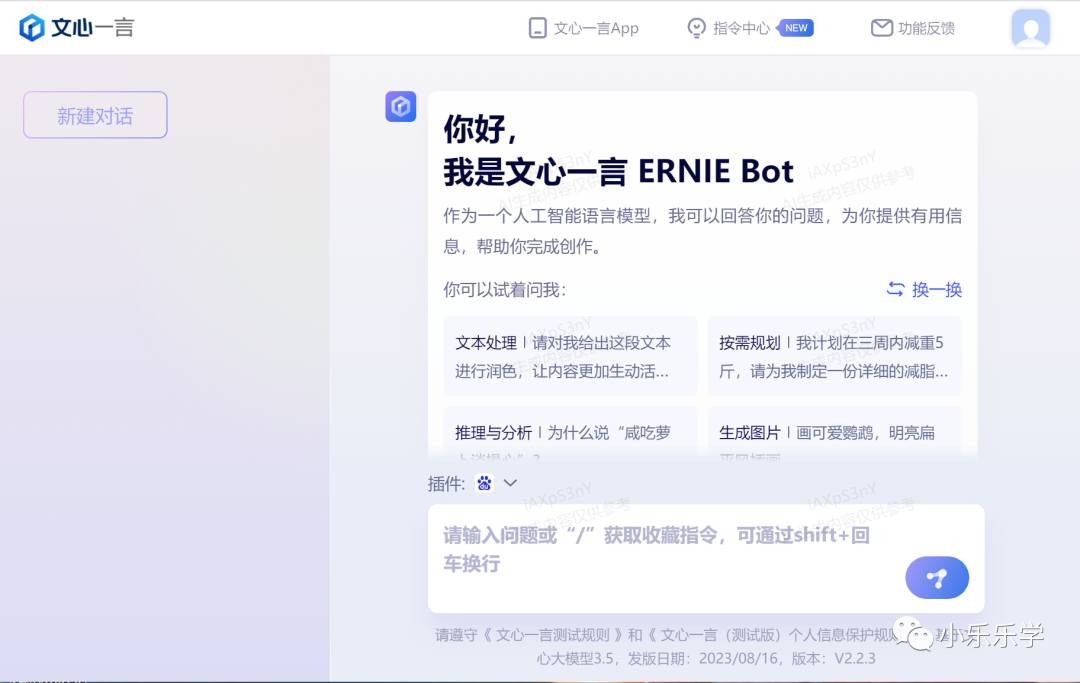
Task: Expand the 插件 dropdown chevron
Action: point(510,483)
